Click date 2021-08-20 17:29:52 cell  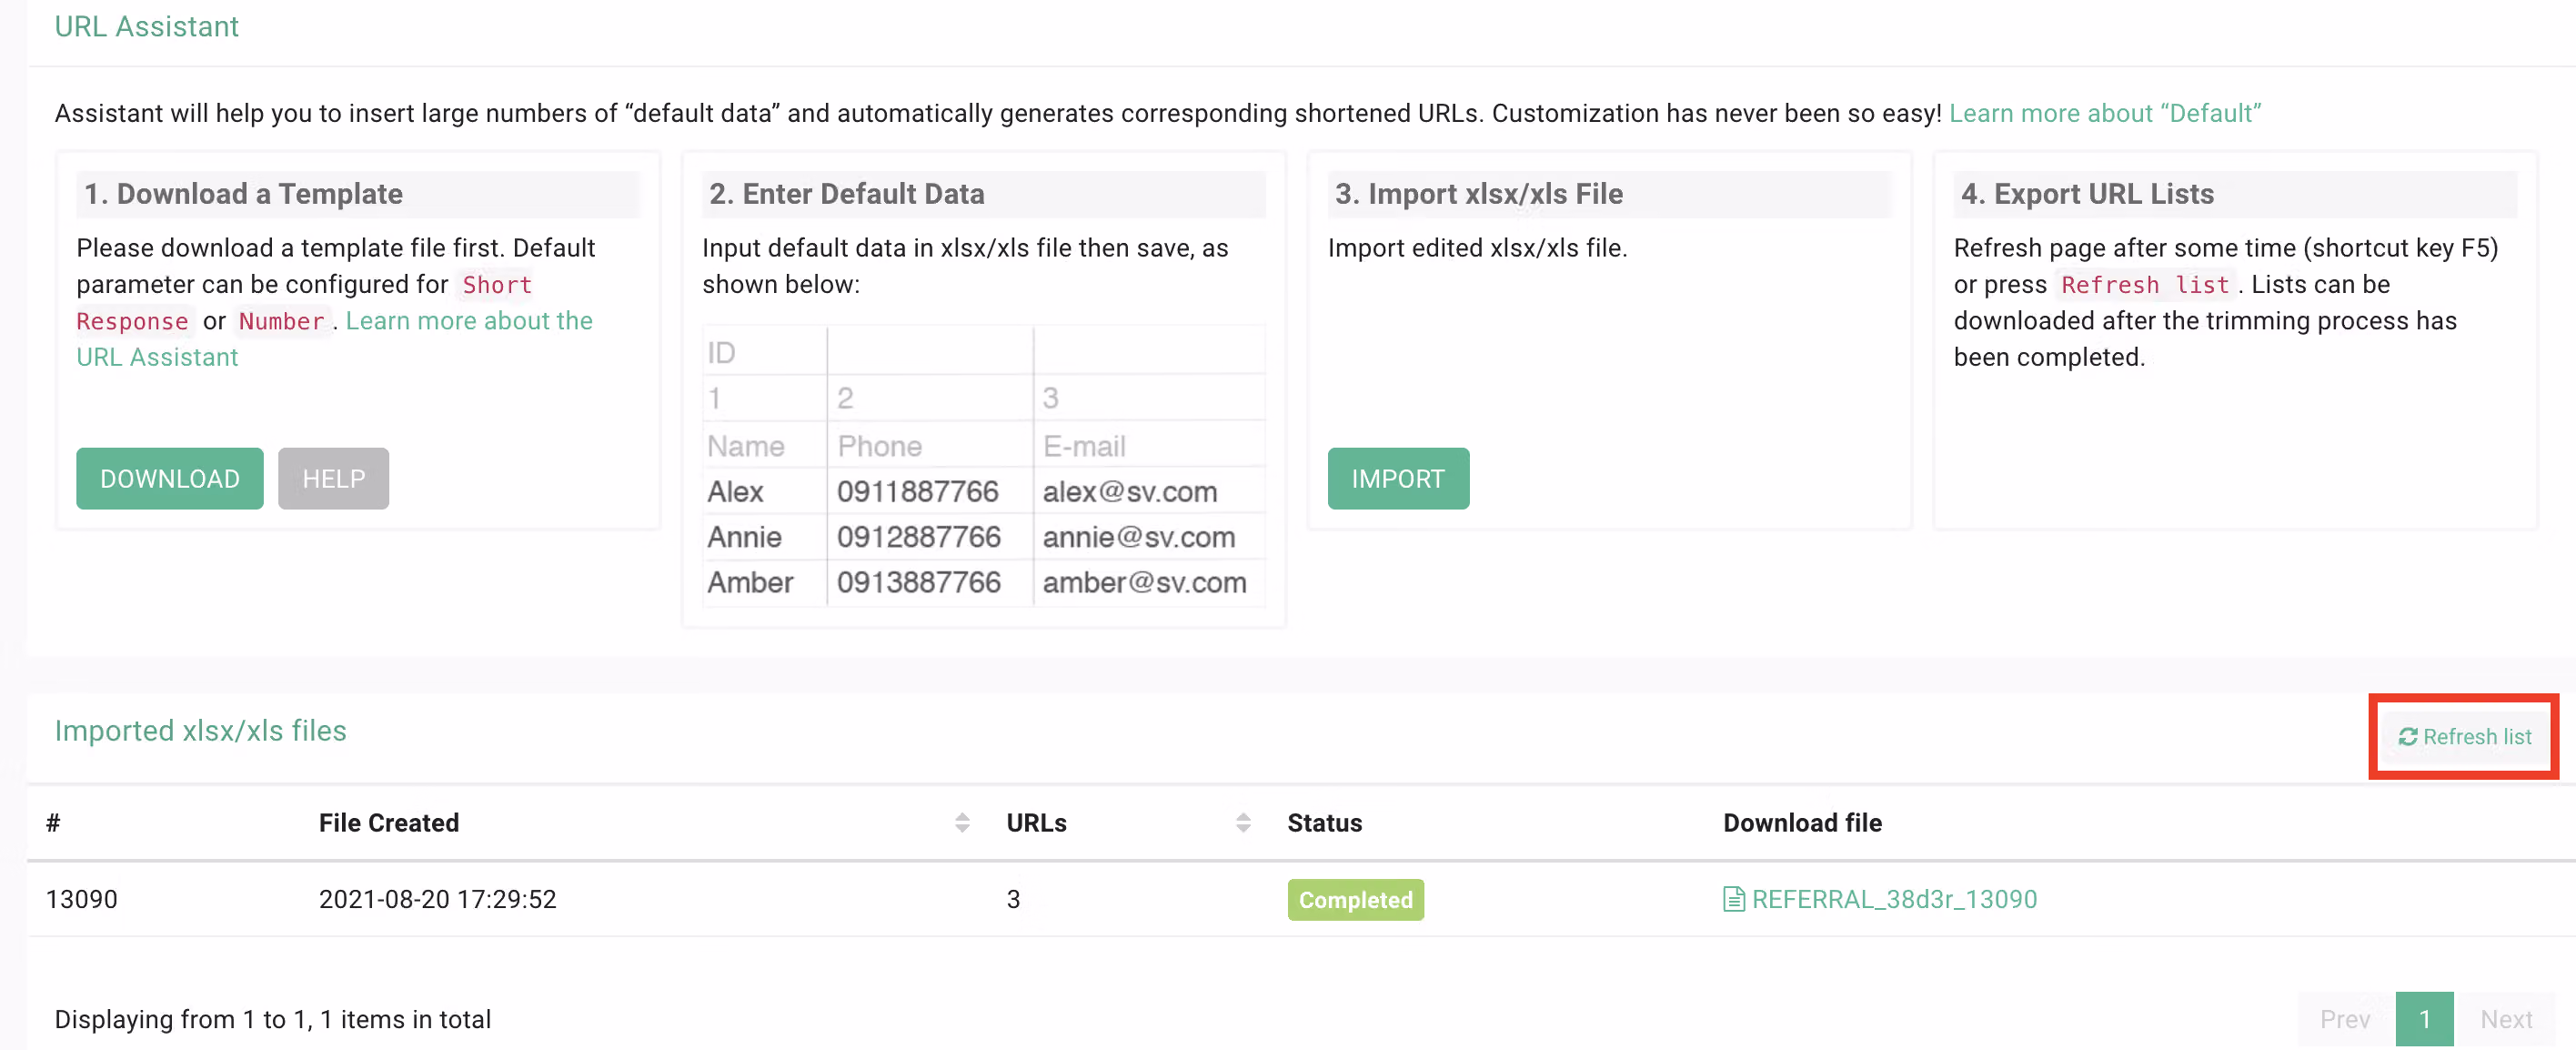tap(437, 899)
